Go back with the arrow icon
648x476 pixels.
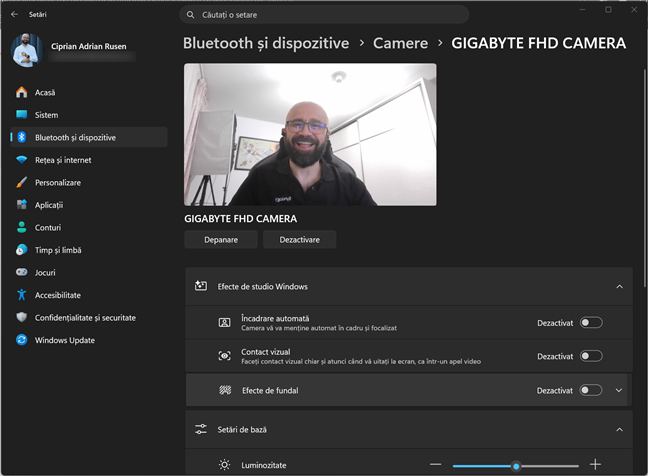click(x=14, y=14)
